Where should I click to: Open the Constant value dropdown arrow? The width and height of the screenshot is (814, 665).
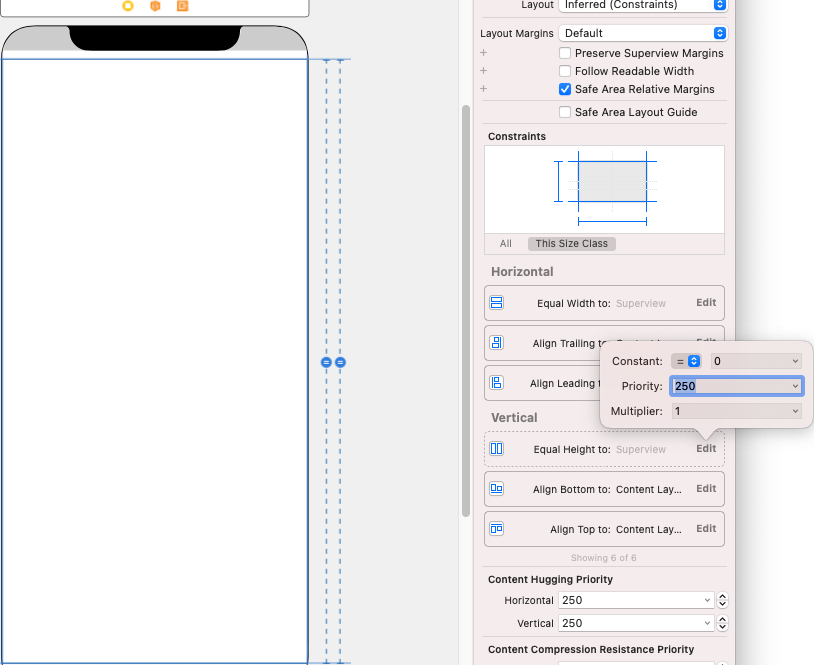point(795,361)
